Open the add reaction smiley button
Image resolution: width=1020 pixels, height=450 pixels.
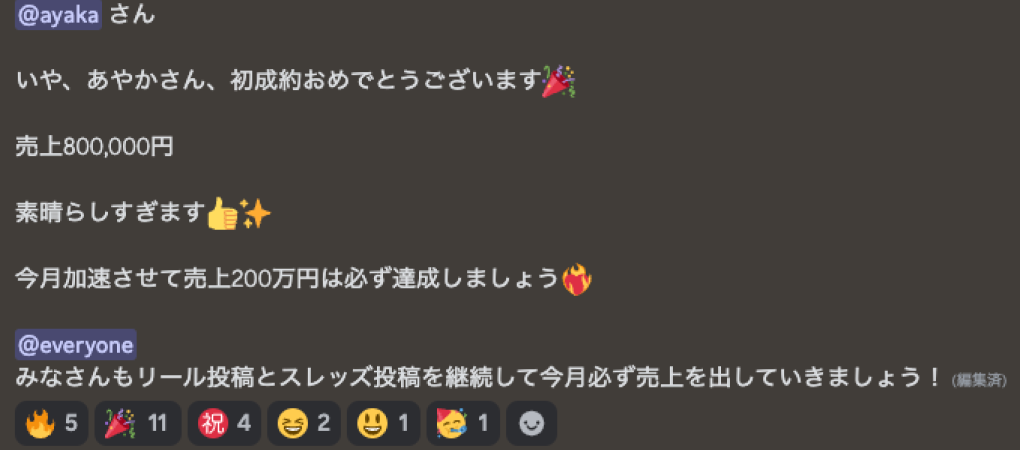[531, 423]
